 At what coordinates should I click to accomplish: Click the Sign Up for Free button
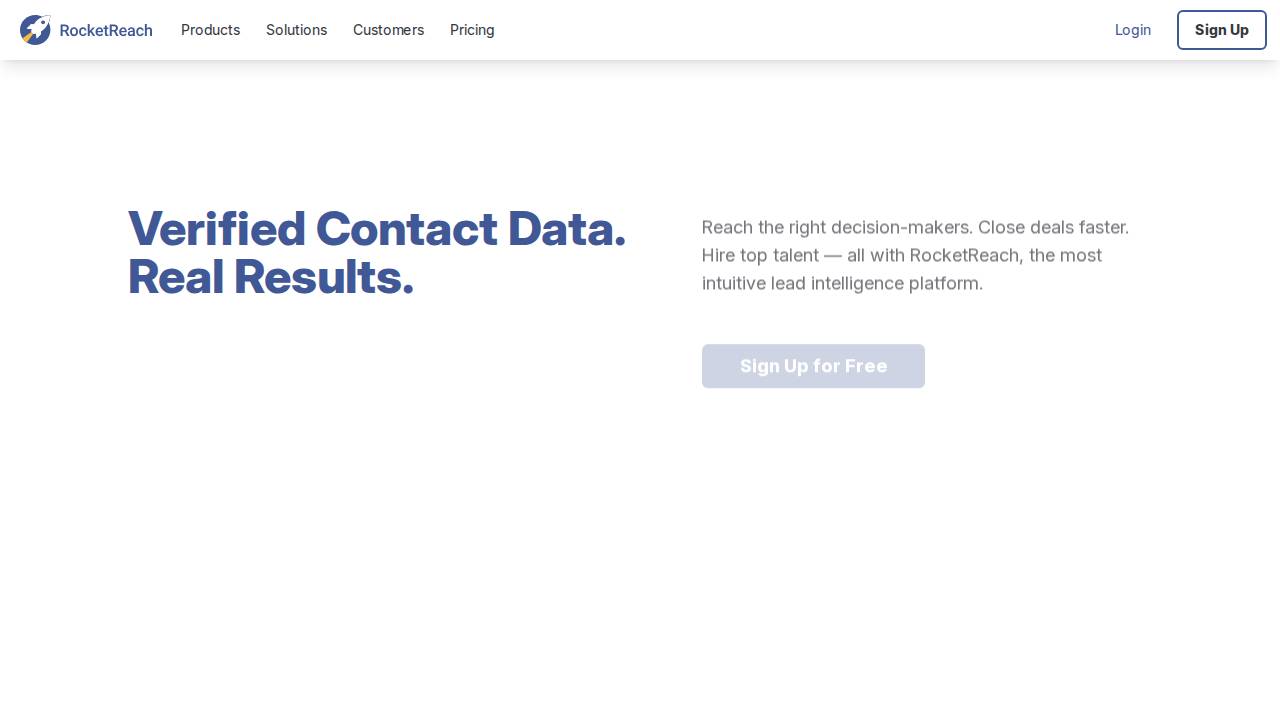click(813, 366)
